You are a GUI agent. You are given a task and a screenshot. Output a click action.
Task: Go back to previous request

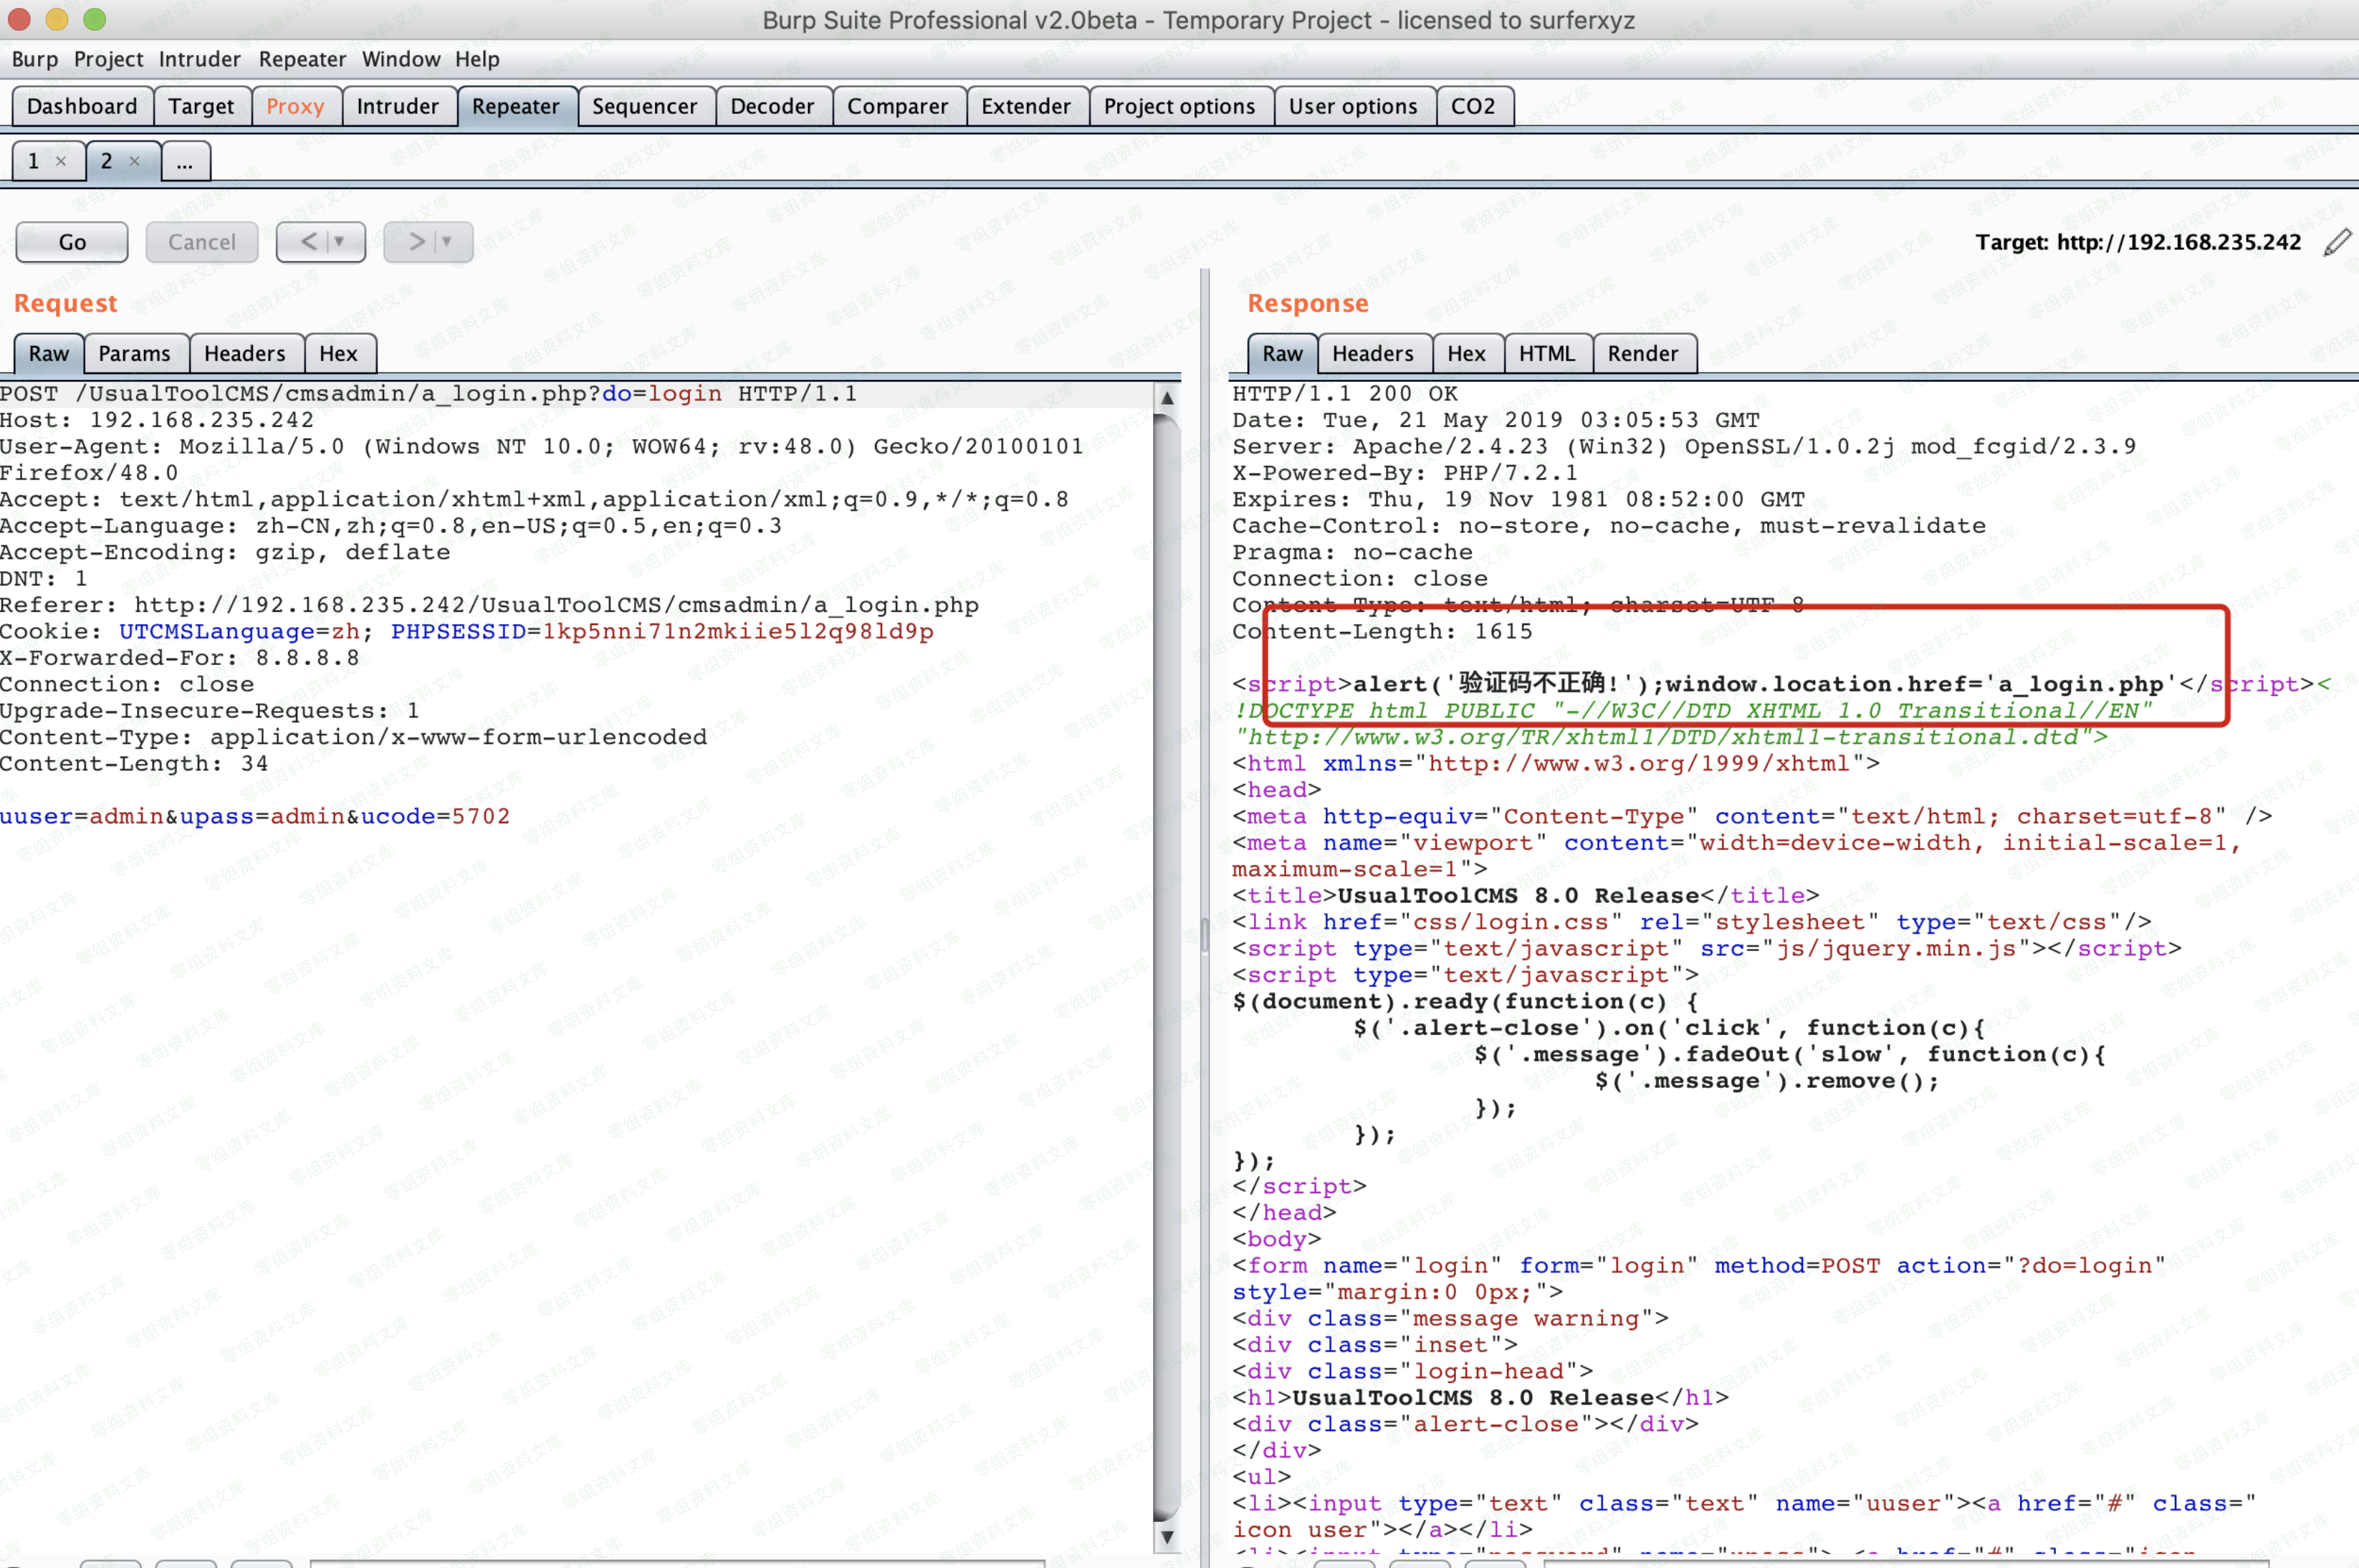(309, 242)
